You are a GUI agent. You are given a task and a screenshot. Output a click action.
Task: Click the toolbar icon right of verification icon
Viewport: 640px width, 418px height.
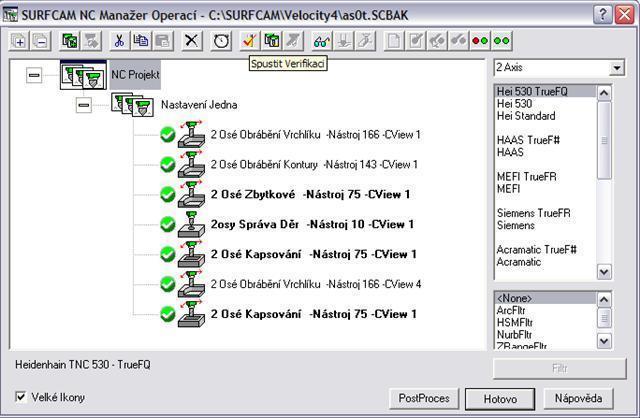[271, 41]
